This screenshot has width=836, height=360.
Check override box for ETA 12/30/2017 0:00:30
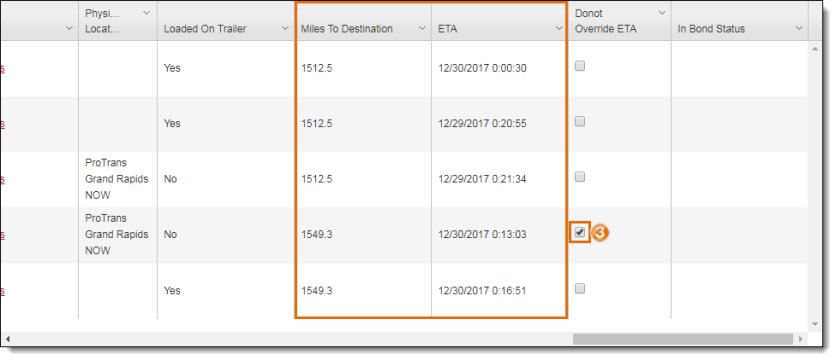[x=580, y=66]
